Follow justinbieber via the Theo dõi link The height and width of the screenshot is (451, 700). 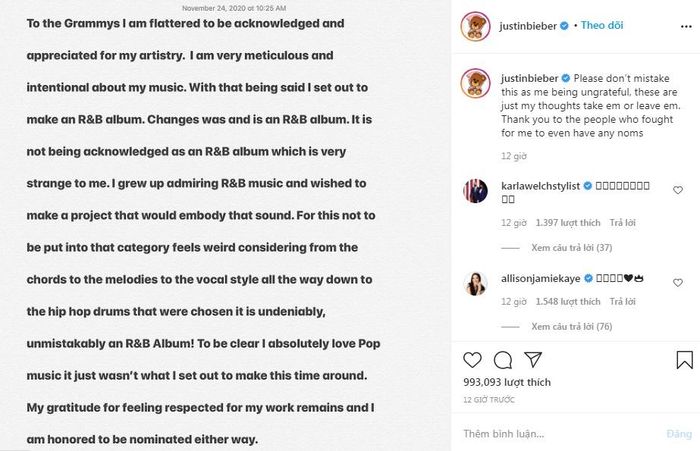pyautogui.click(x=602, y=25)
